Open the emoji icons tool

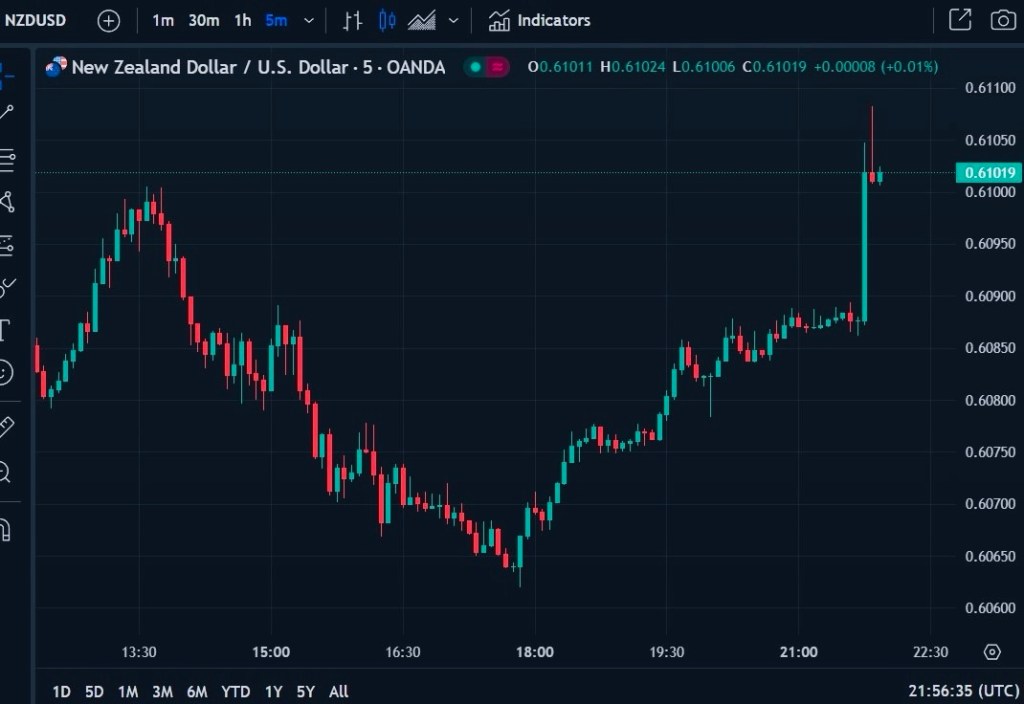6,373
